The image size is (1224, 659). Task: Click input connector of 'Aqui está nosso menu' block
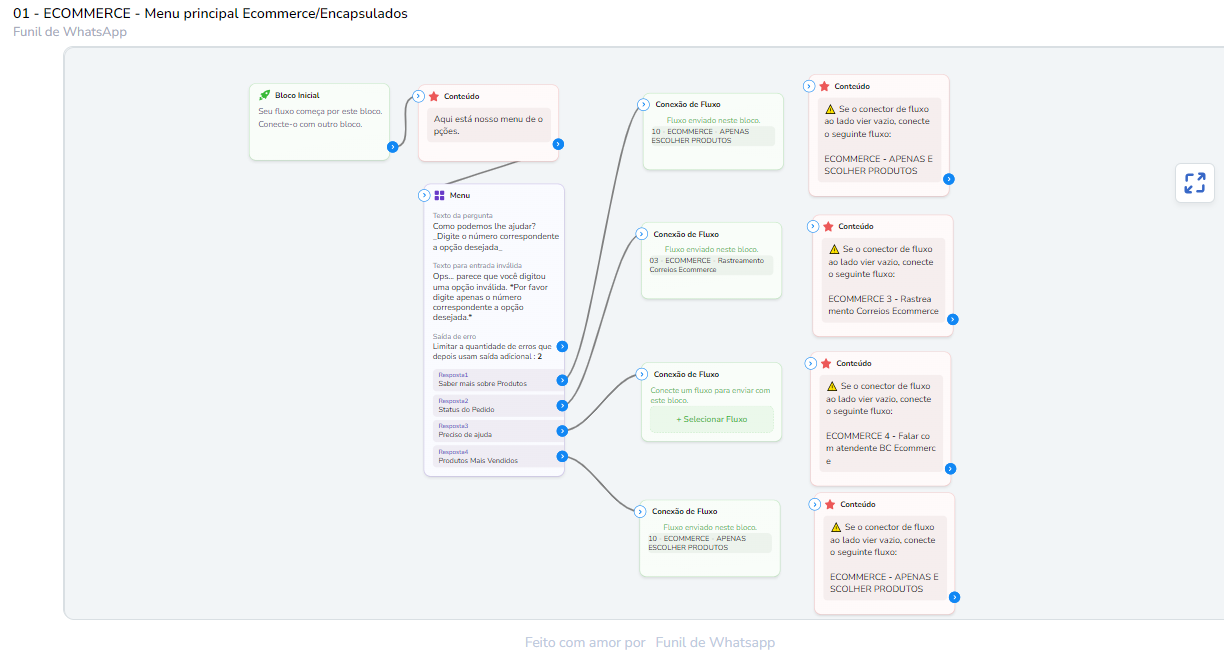tap(418, 96)
